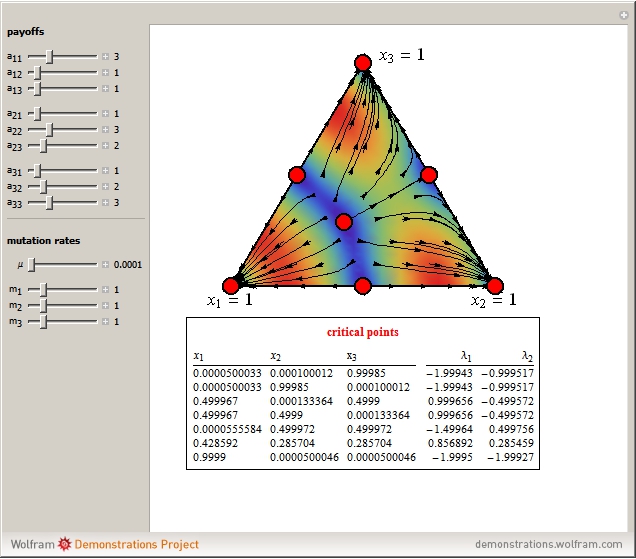Image resolution: width=636 pixels, height=559 pixels.
Task: Expand the a33 slider plus control
Action: point(105,202)
